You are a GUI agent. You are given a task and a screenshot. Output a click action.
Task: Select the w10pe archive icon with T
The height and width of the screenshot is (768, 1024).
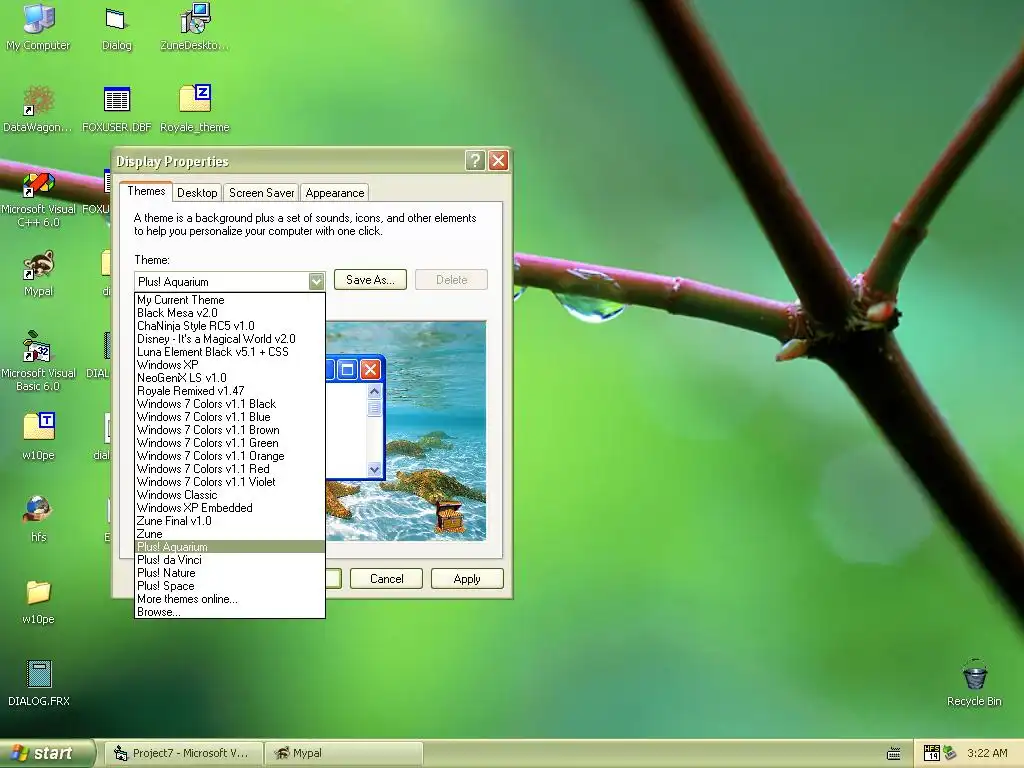[x=38, y=436]
